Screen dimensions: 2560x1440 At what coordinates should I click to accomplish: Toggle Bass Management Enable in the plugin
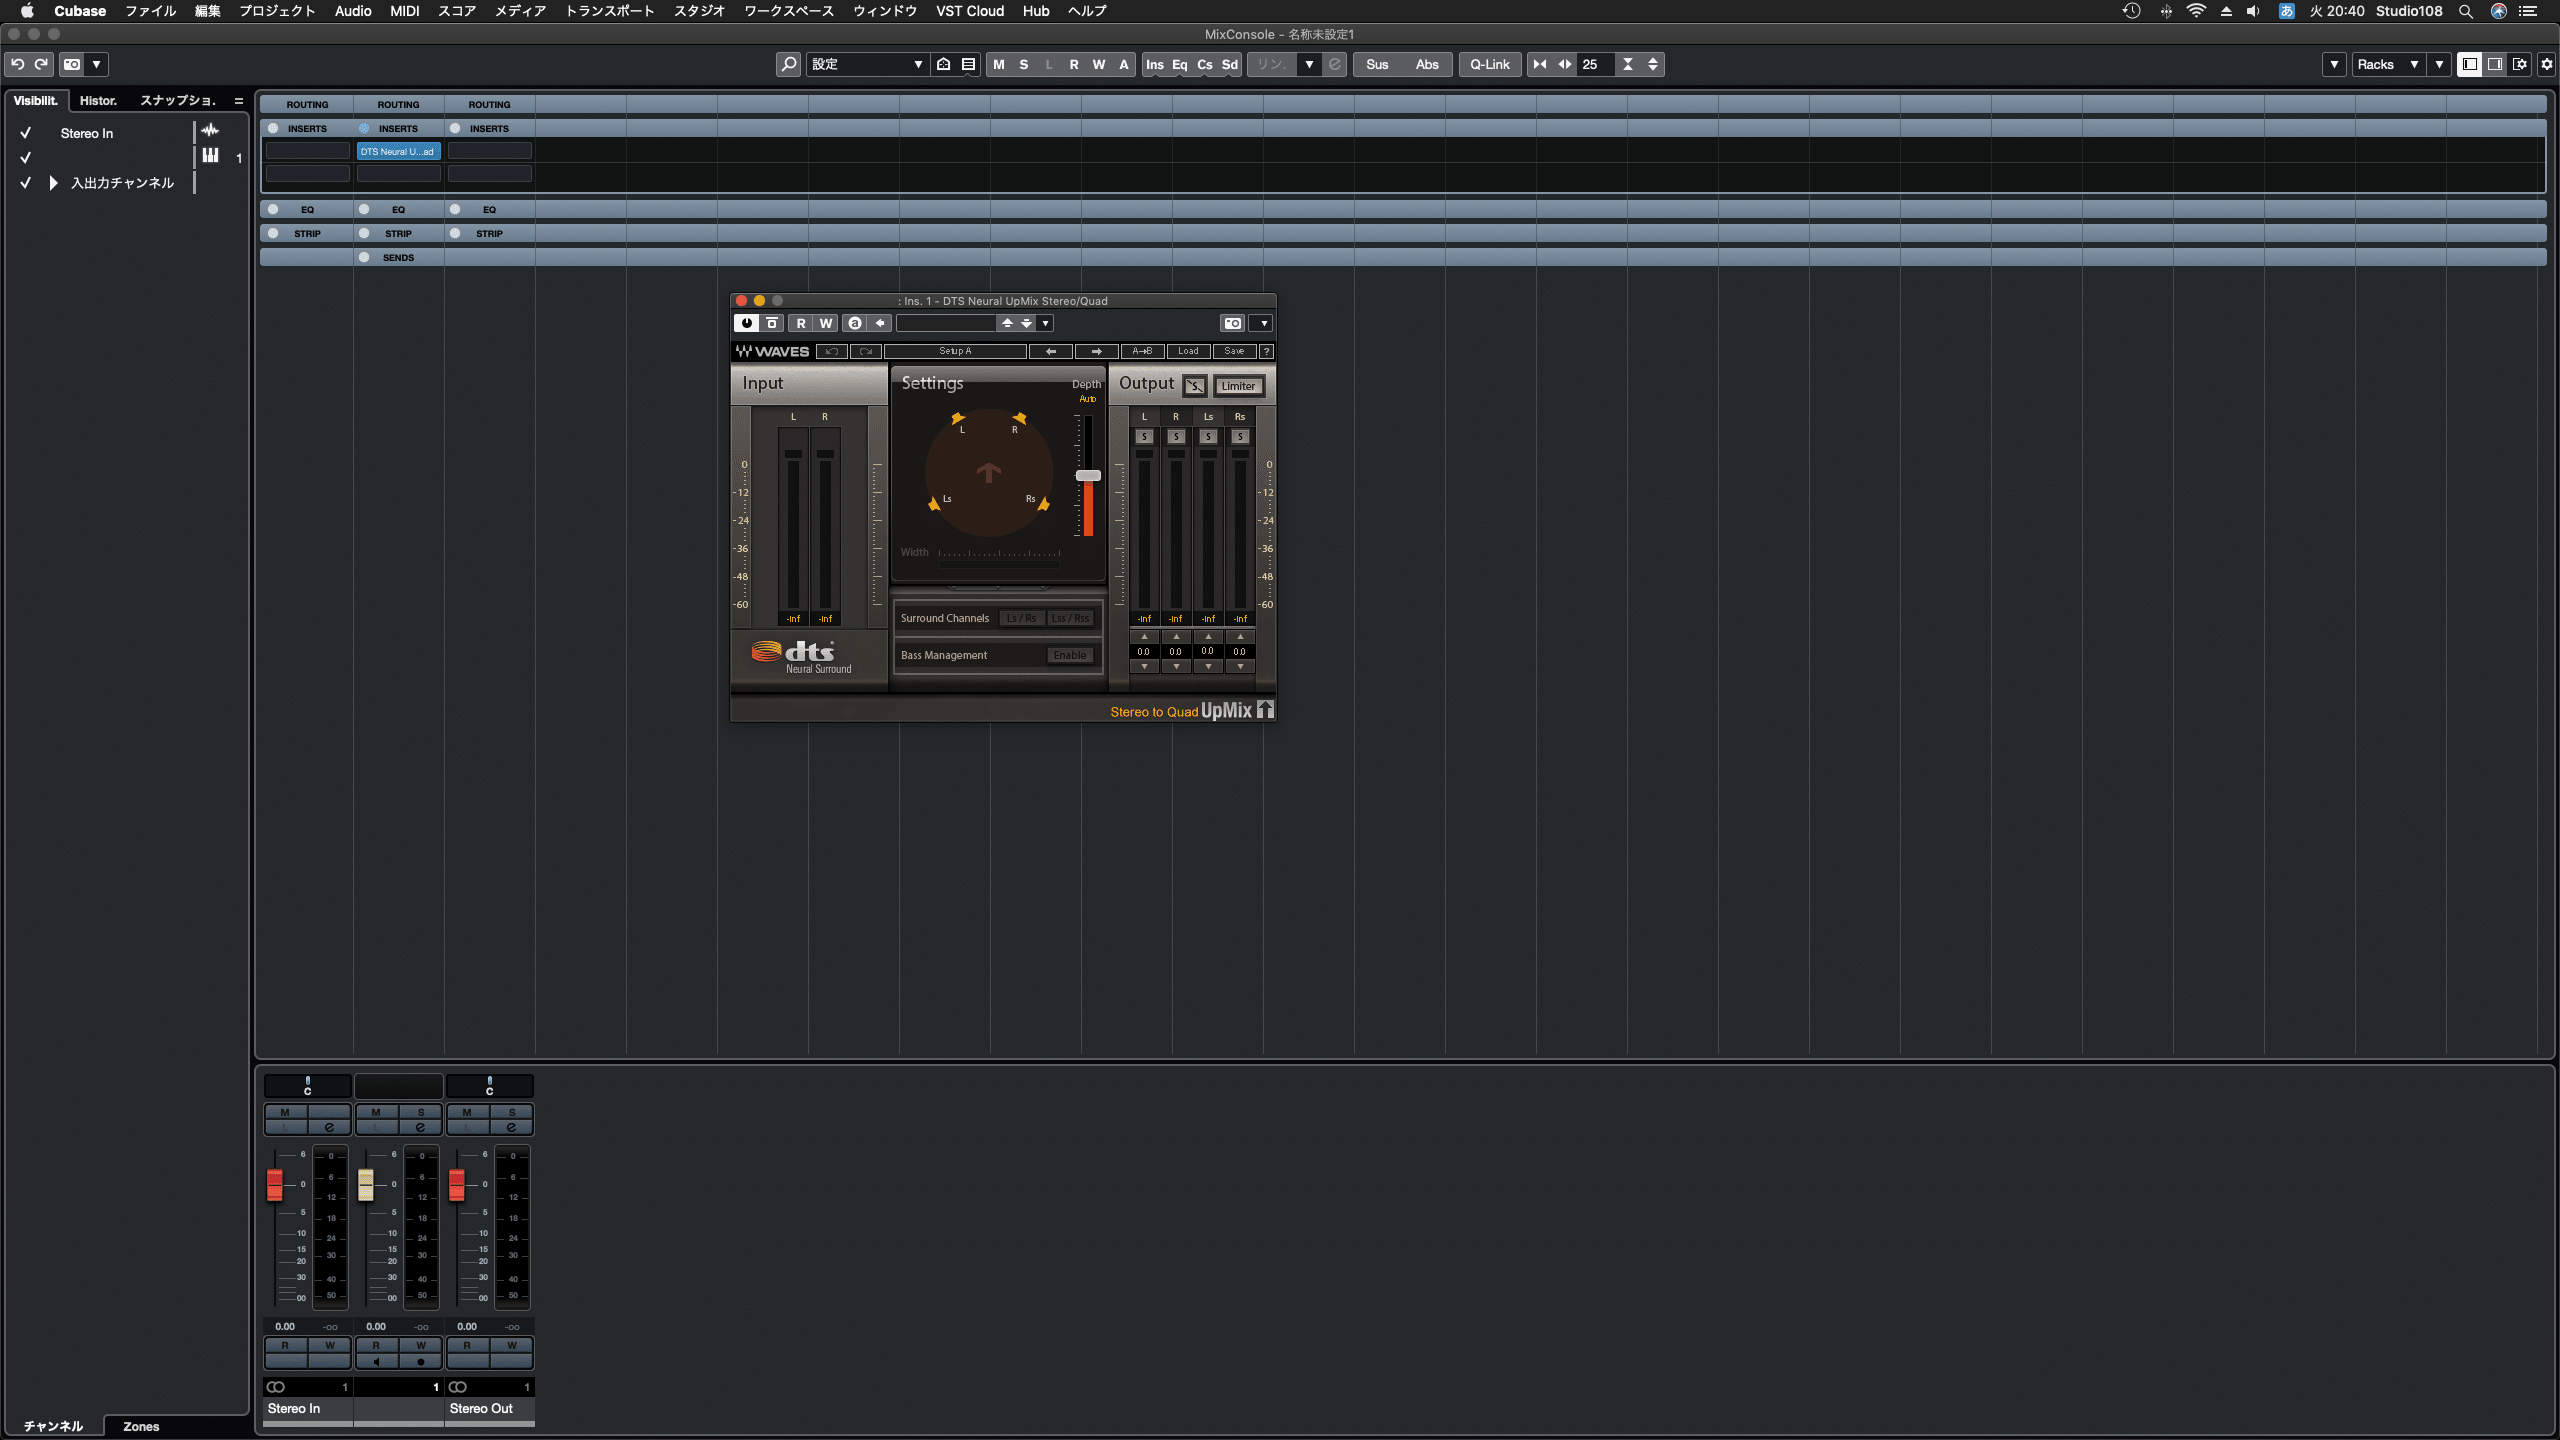[1069, 655]
